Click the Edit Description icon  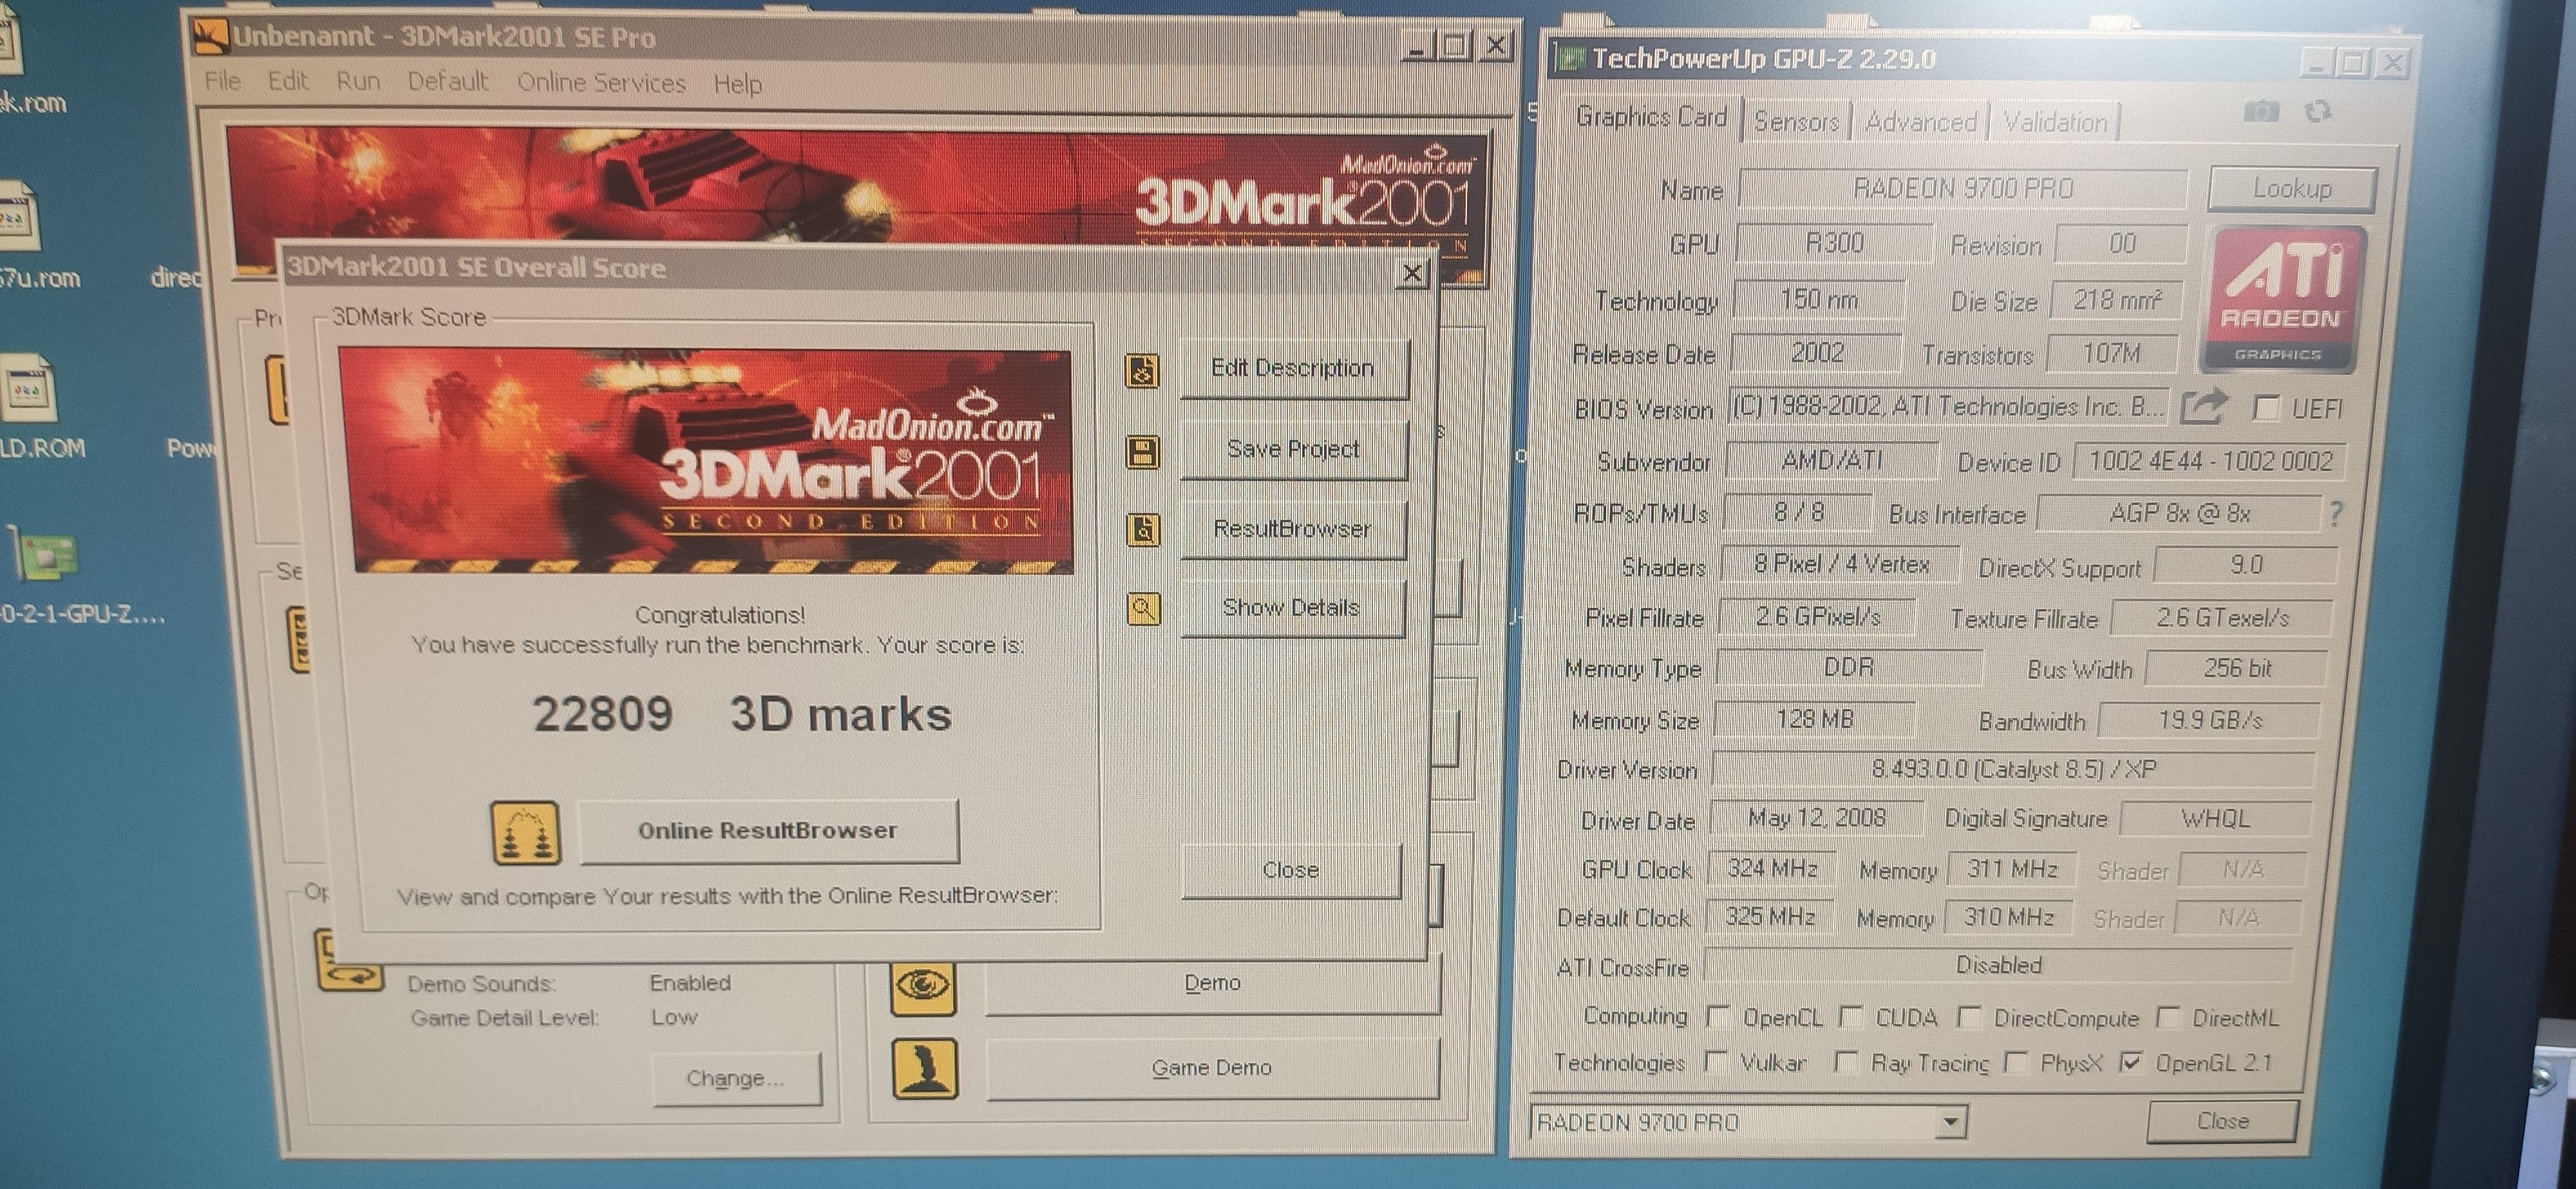click(x=1143, y=370)
